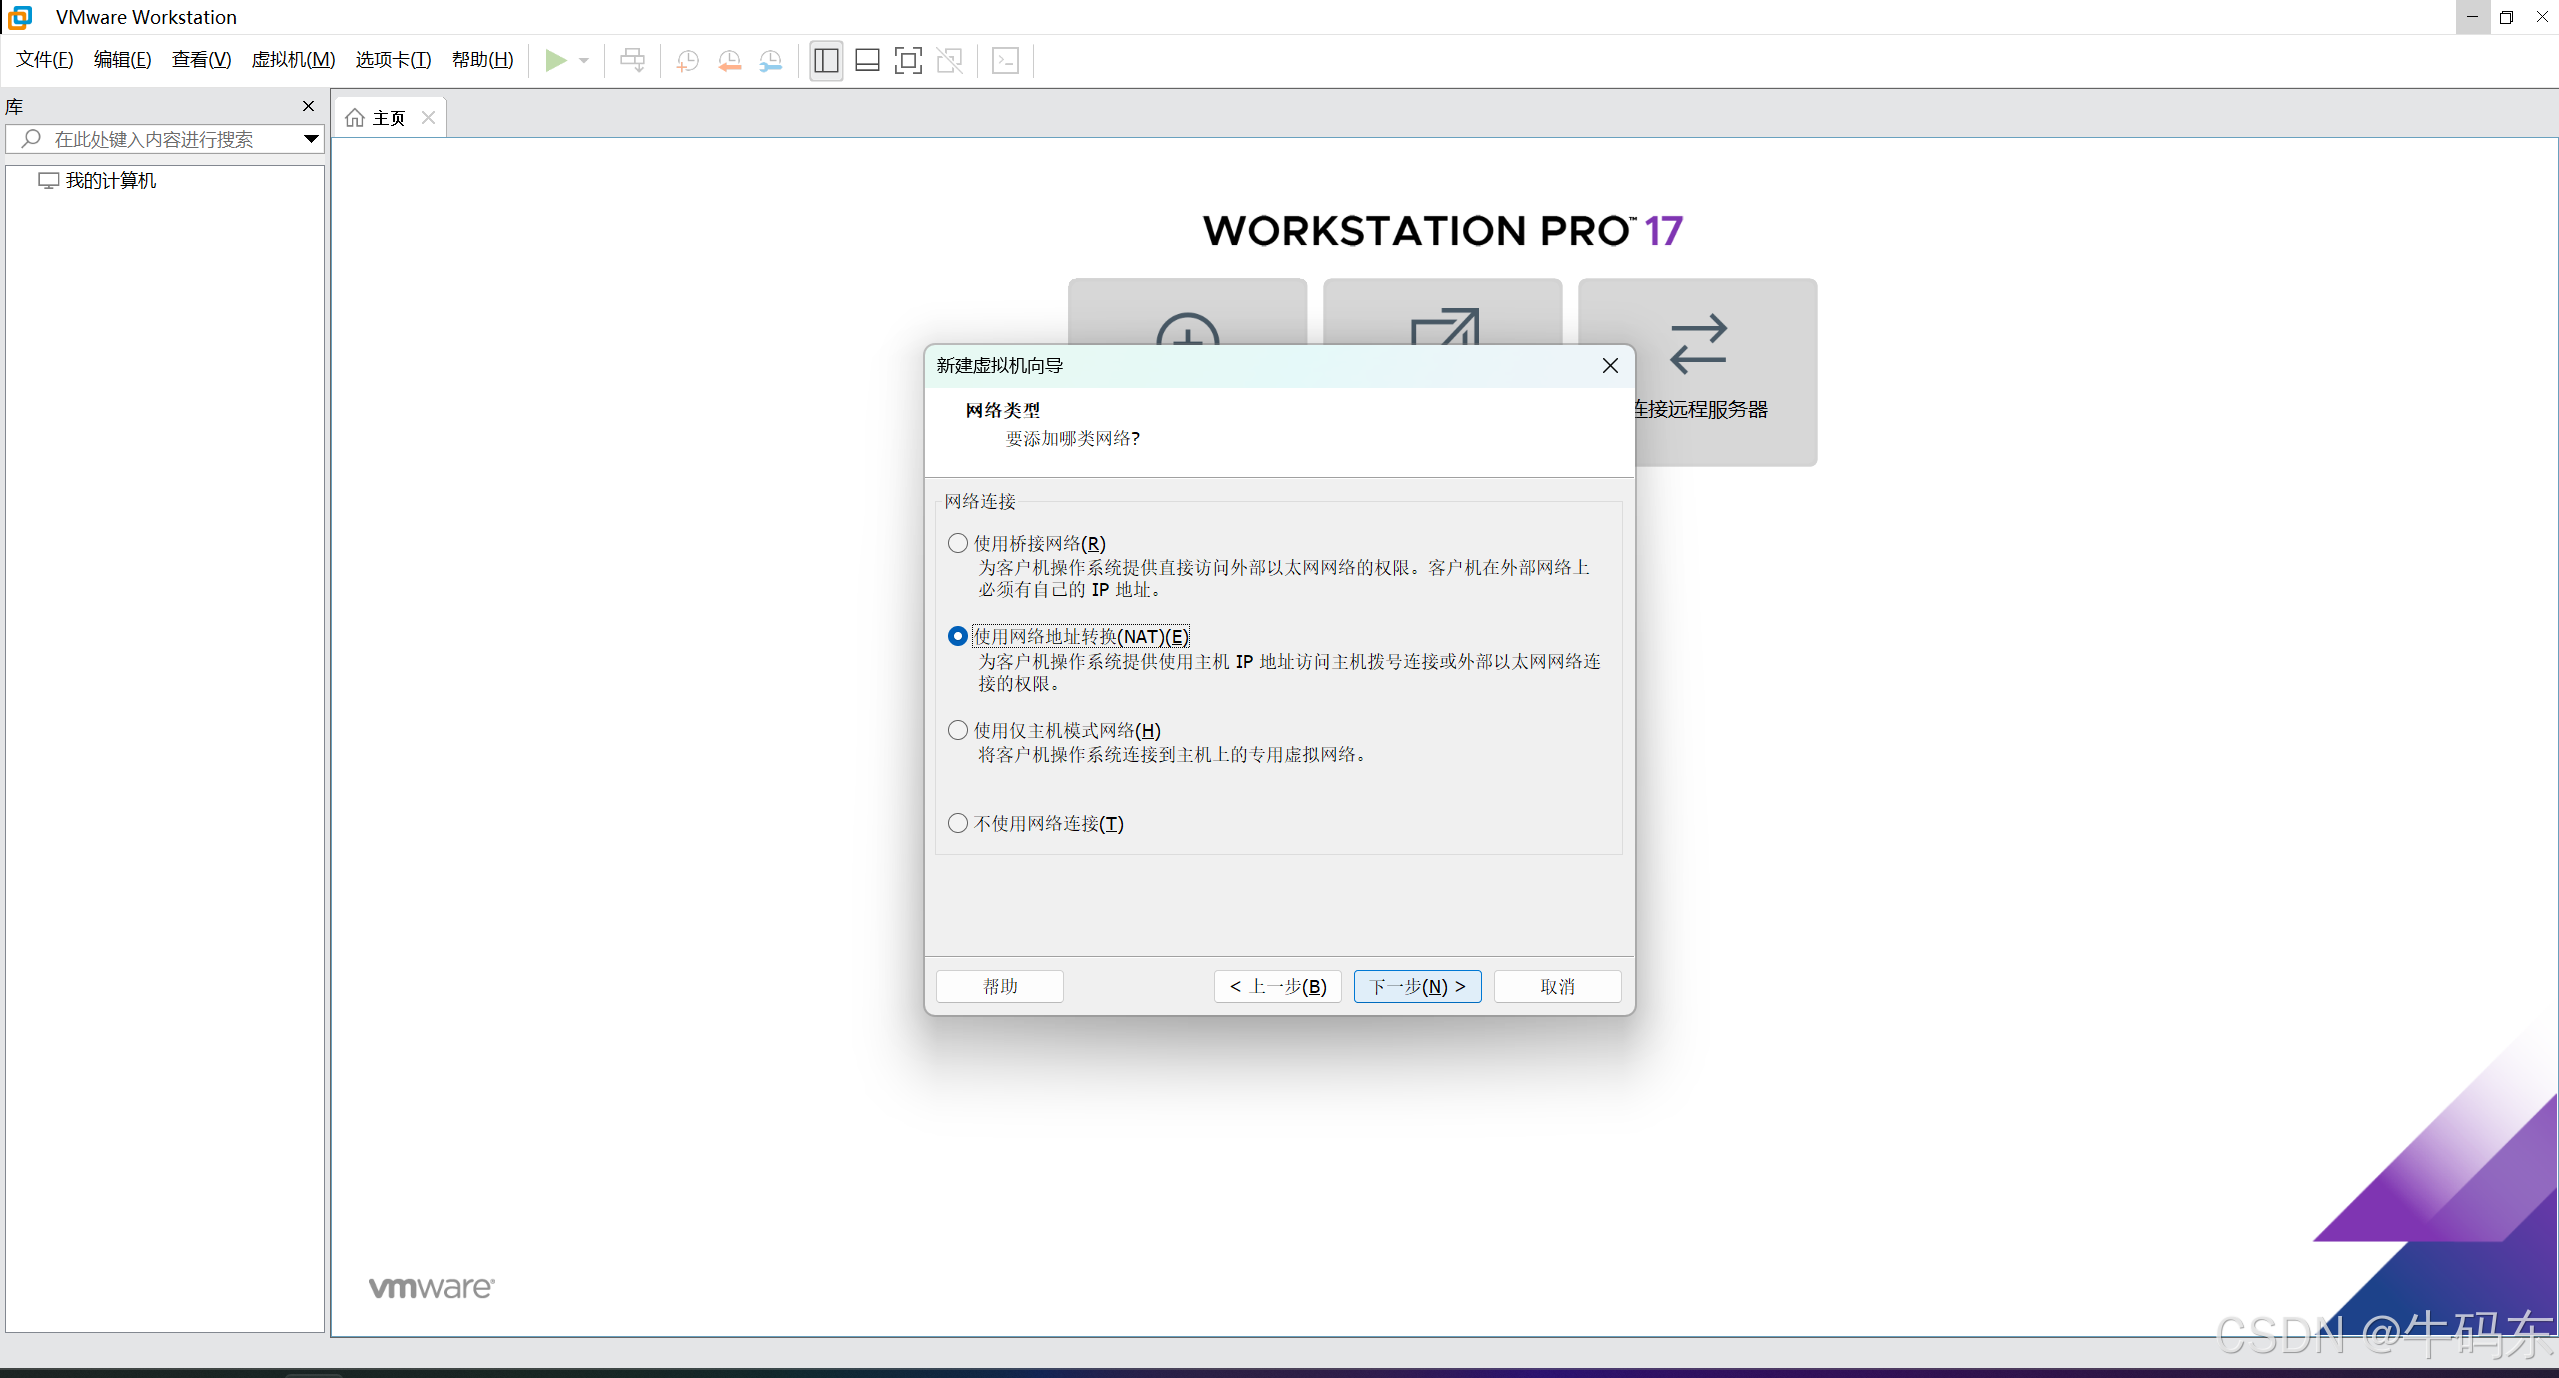The image size is (2559, 1378).
Task: Select 我的计算机 in the library tree
Action: pos(110,181)
